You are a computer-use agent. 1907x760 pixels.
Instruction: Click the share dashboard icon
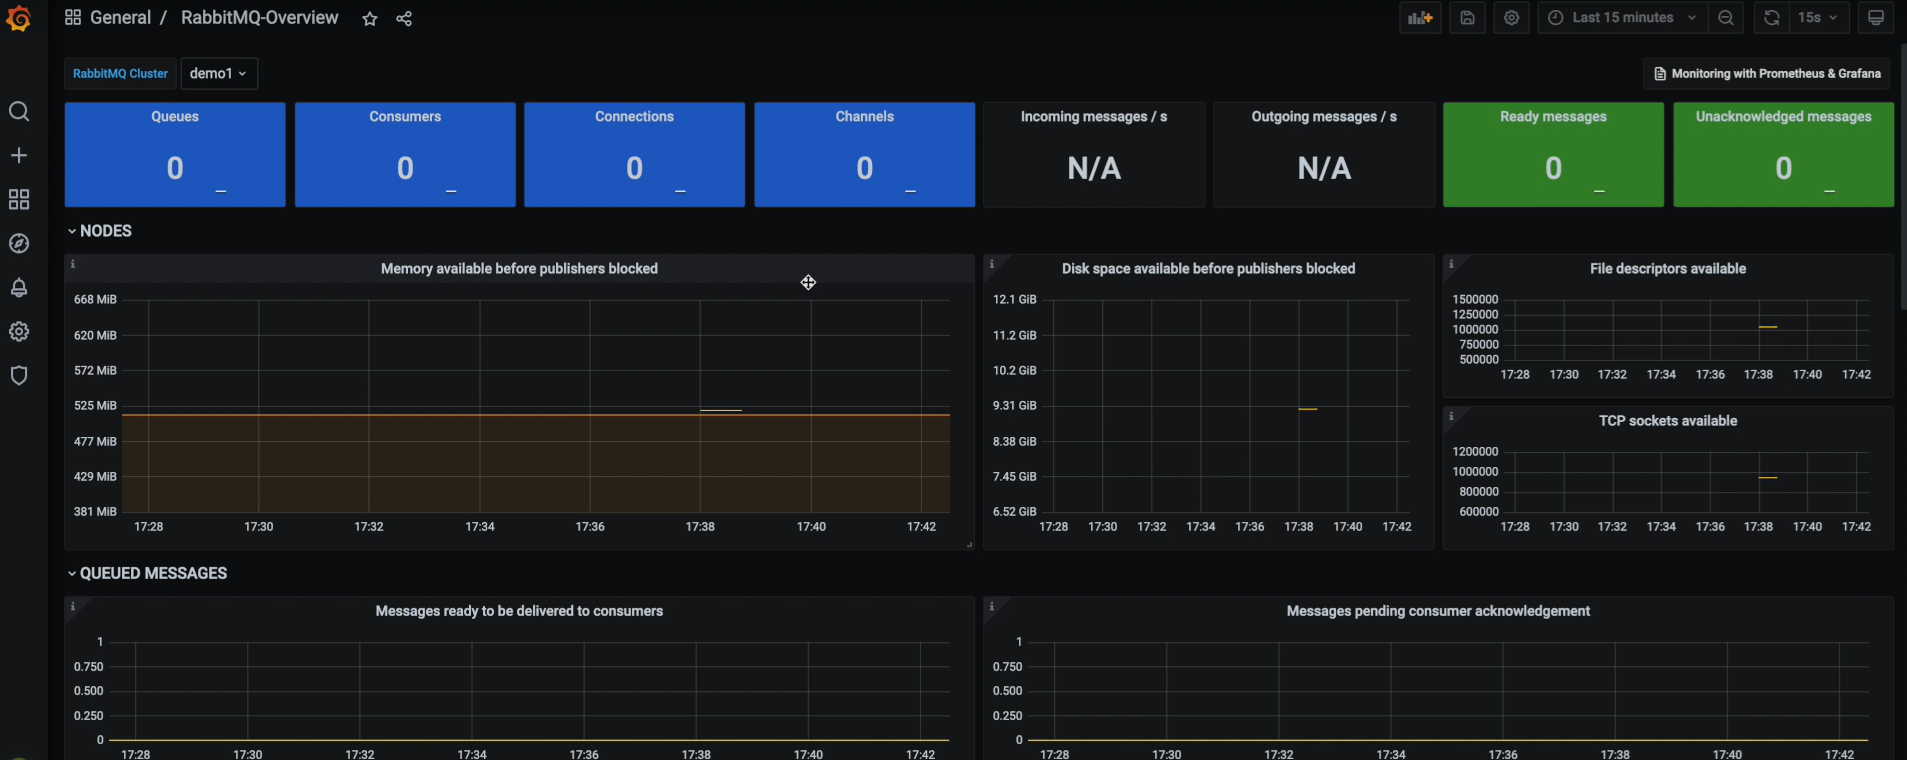point(404,19)
